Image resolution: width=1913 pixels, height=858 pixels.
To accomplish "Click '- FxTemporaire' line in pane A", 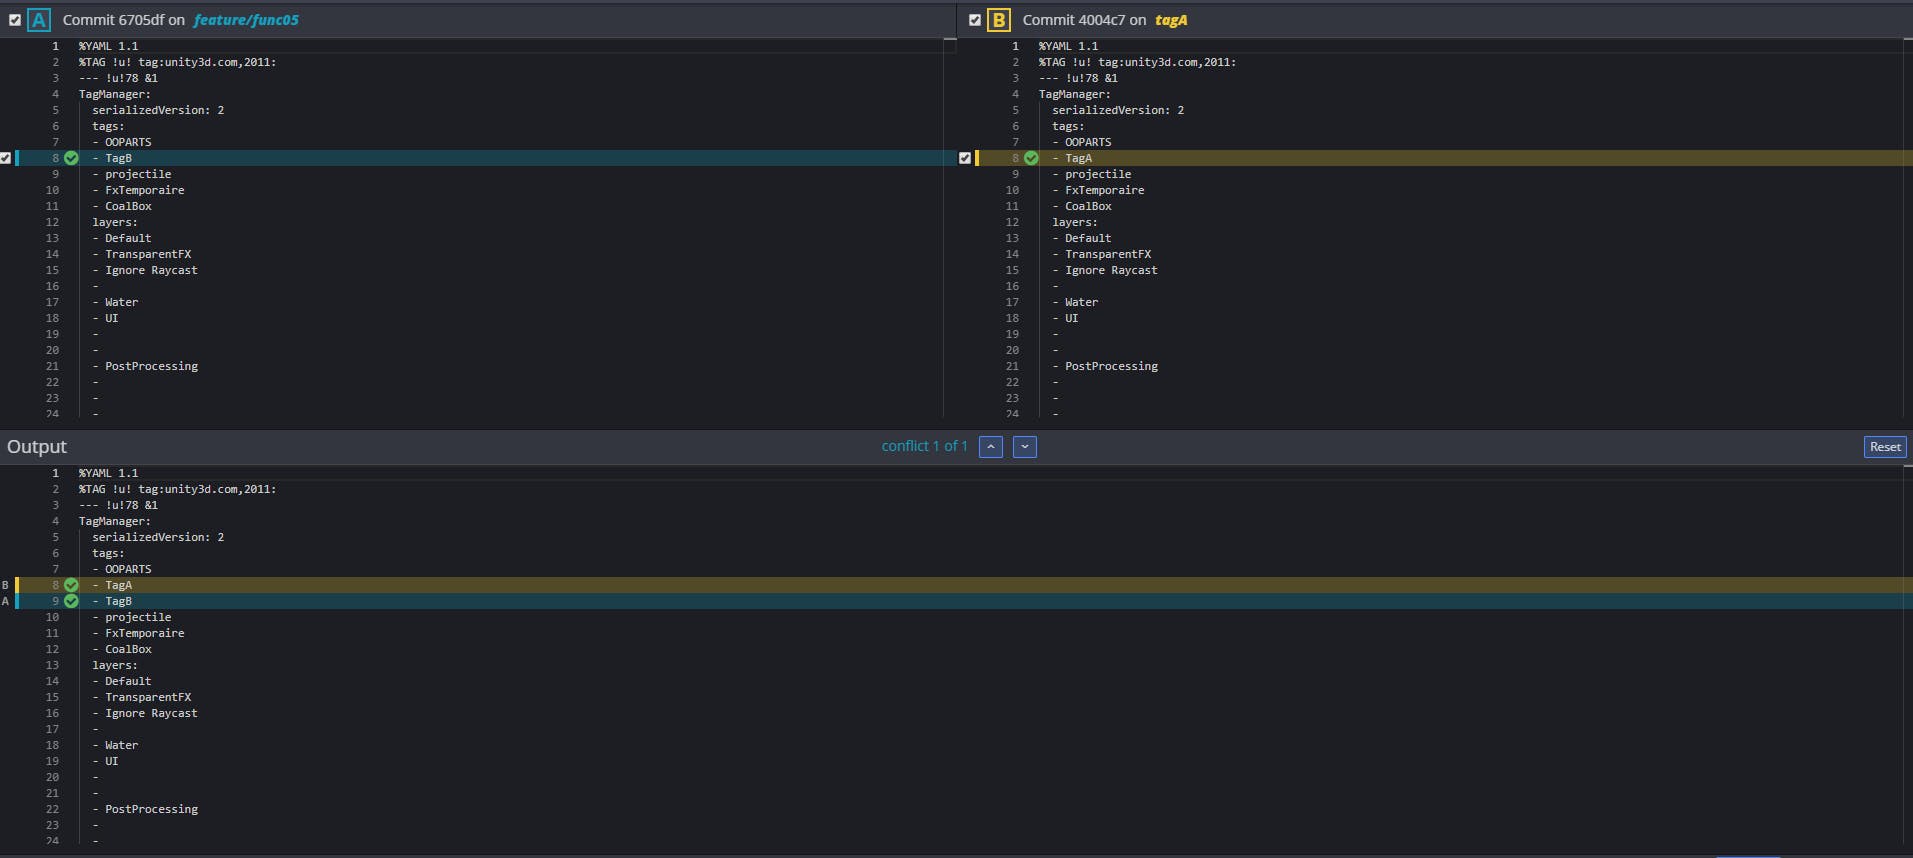I will pyautogui.click(x=138, y=190).
